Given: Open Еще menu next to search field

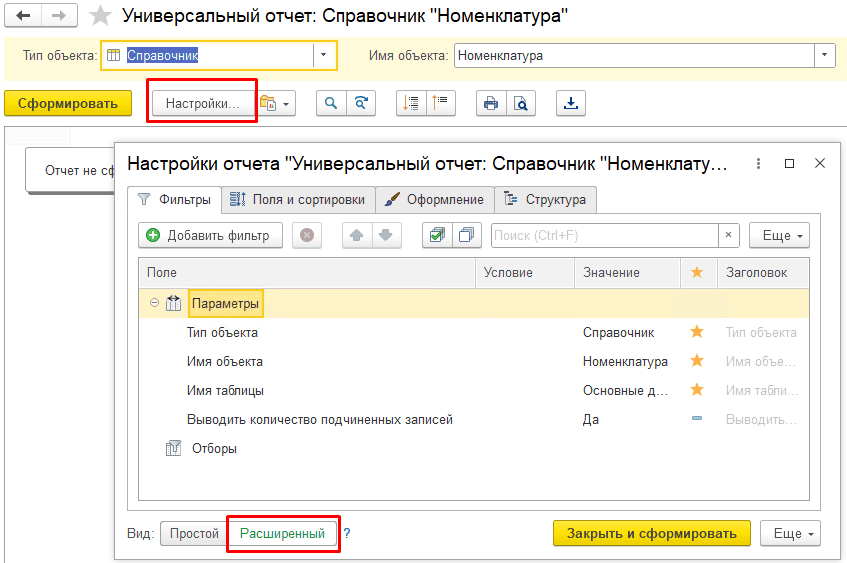Looking at the screenshot, I should click(x=779, y=235).
